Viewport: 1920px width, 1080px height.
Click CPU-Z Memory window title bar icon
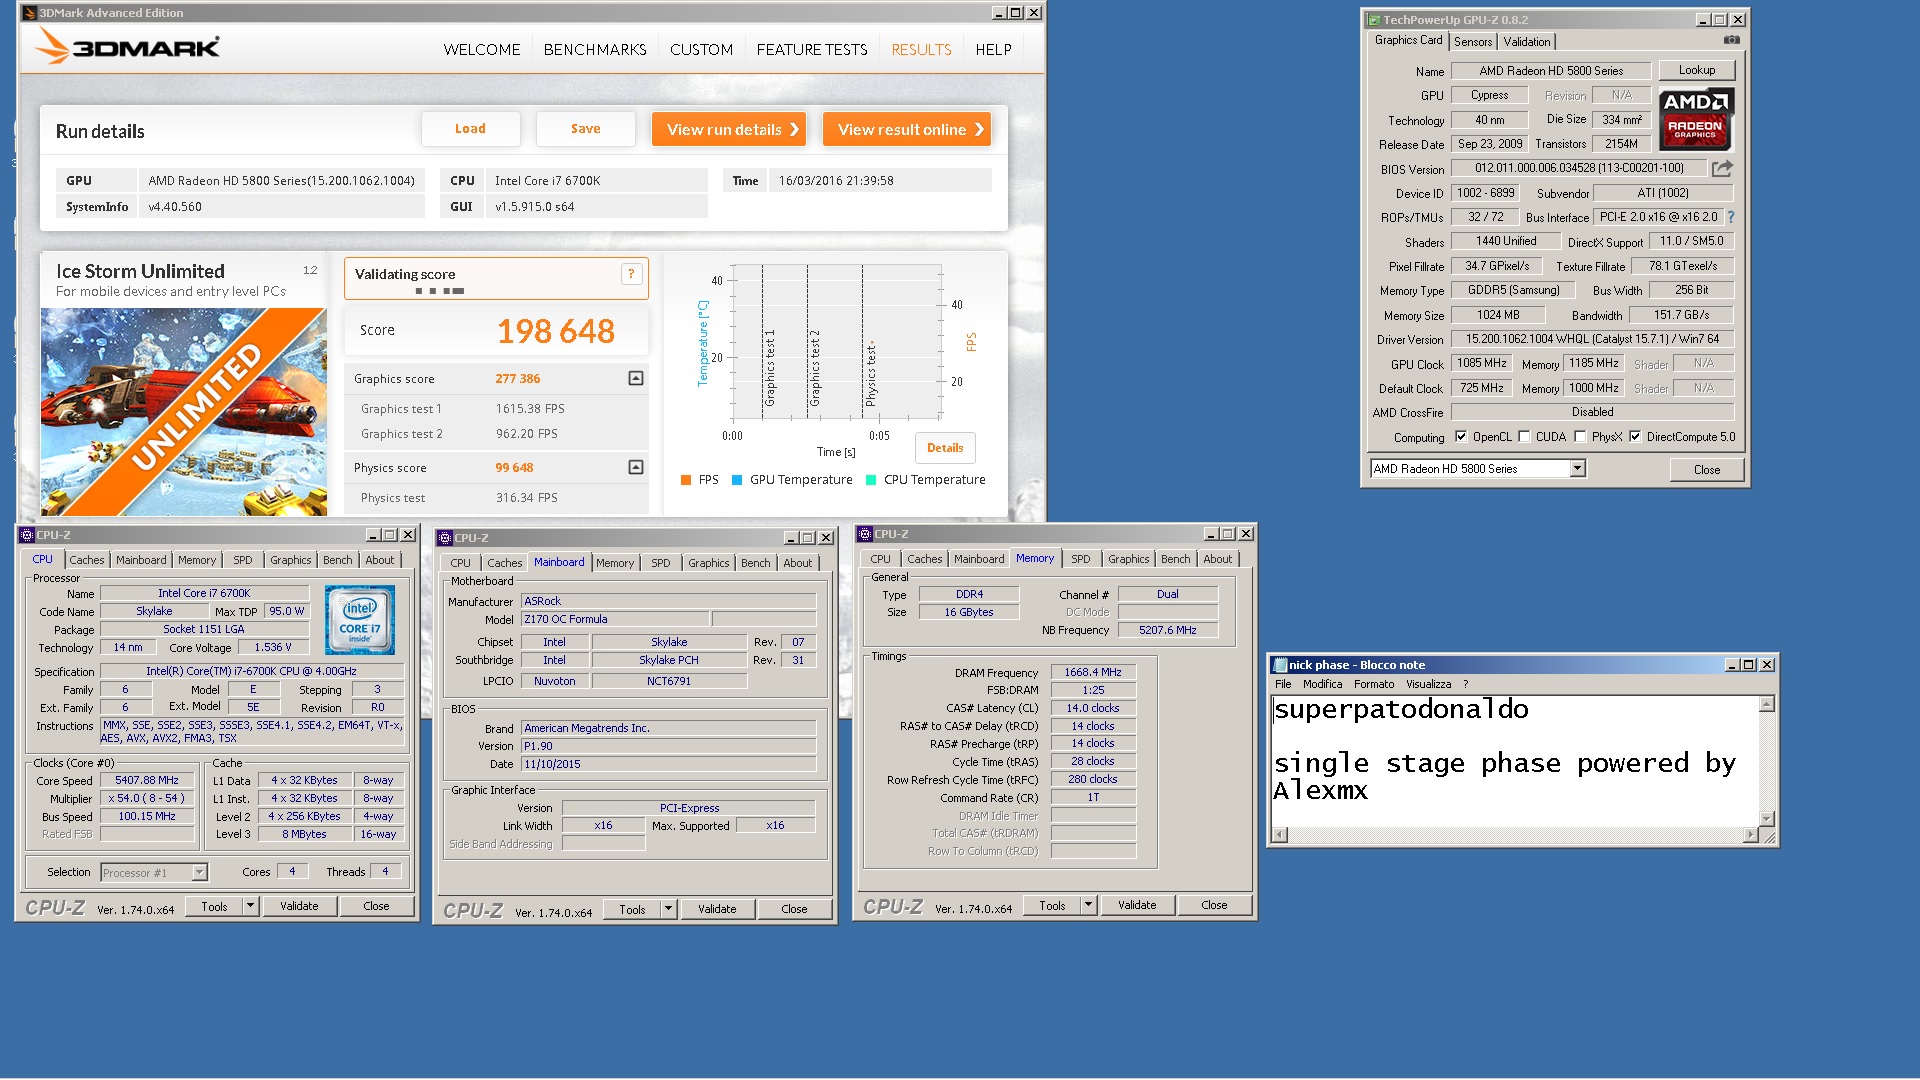click(865, 534)
